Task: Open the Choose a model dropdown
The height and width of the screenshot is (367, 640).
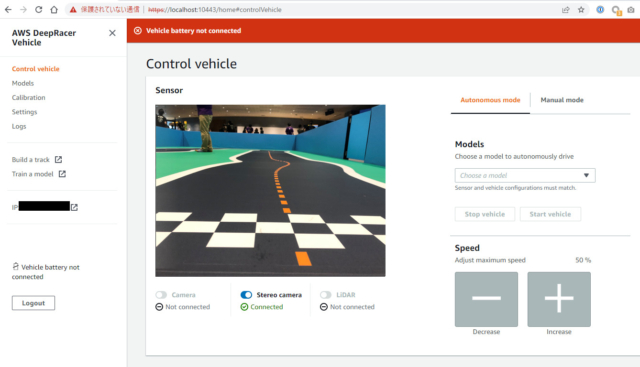Action: 525,176
